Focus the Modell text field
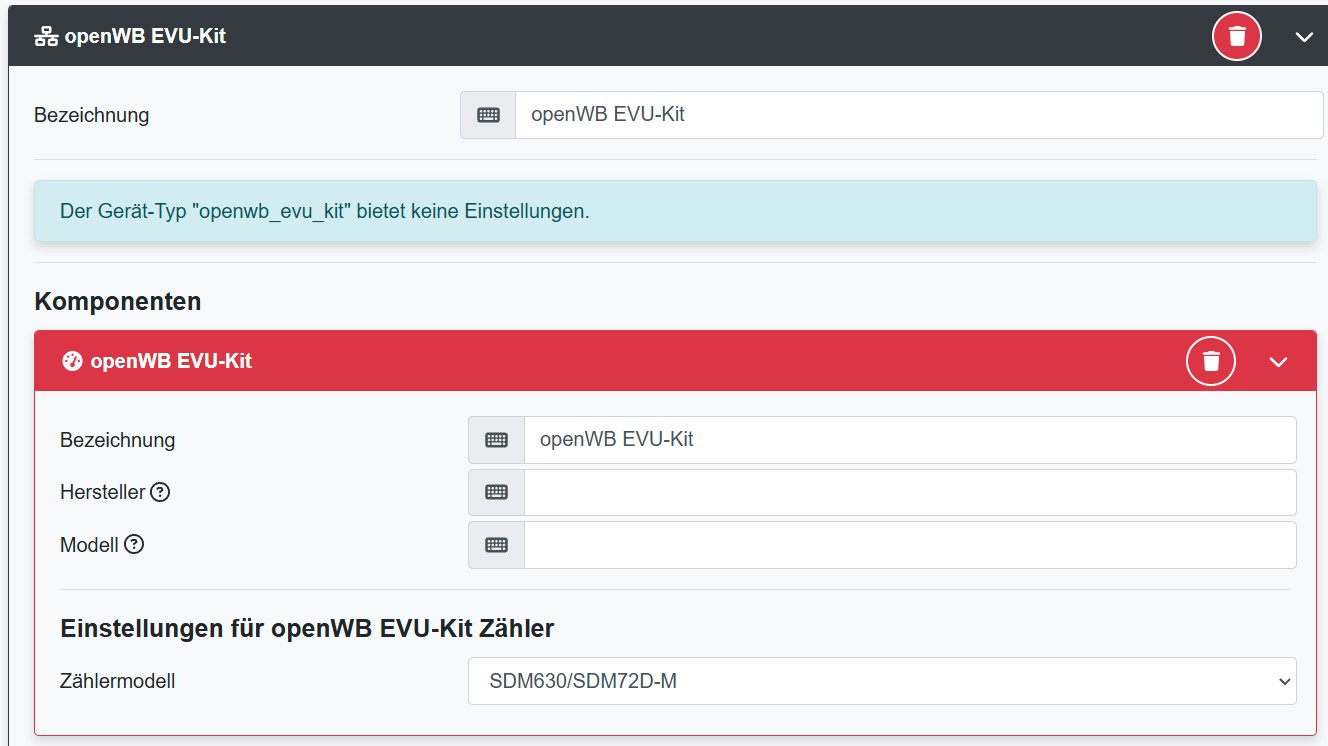This screenshot has height=746, width=1328. (x=910, y=545)
